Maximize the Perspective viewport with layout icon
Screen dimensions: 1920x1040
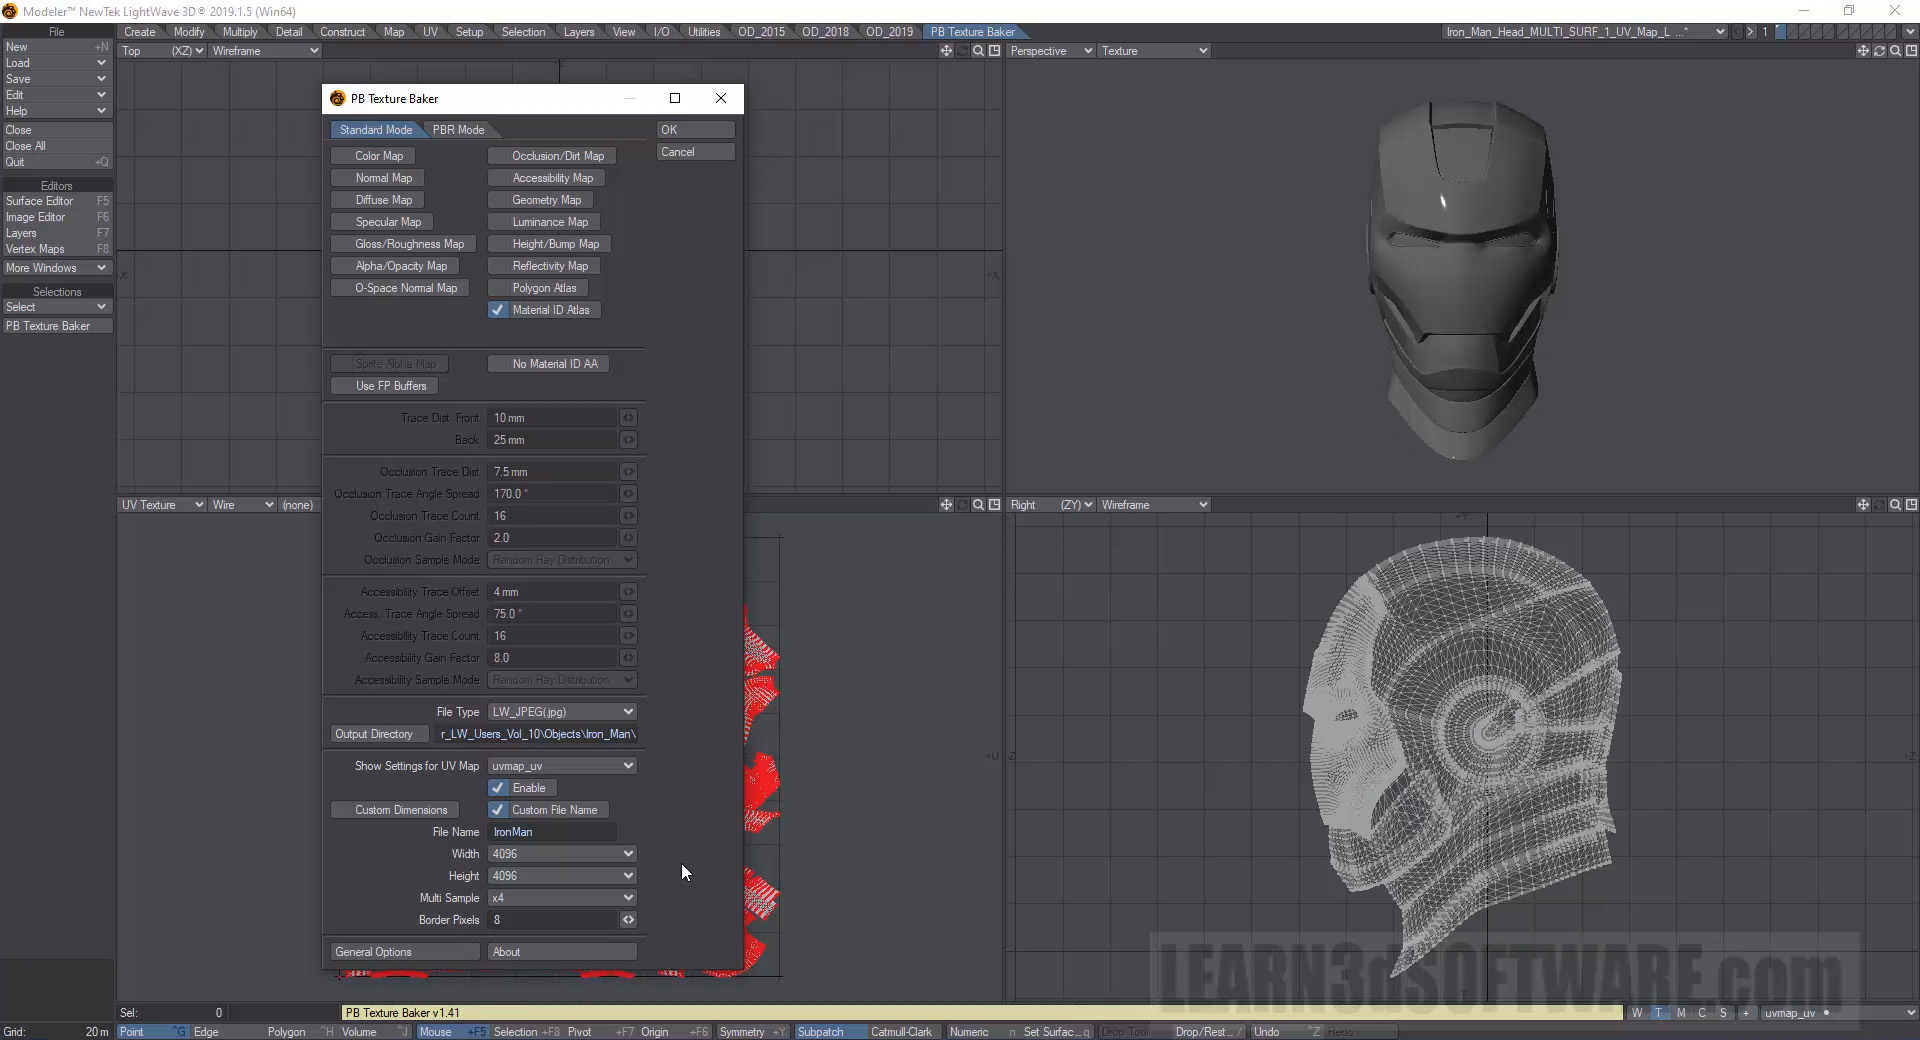tap(1911, 51)
